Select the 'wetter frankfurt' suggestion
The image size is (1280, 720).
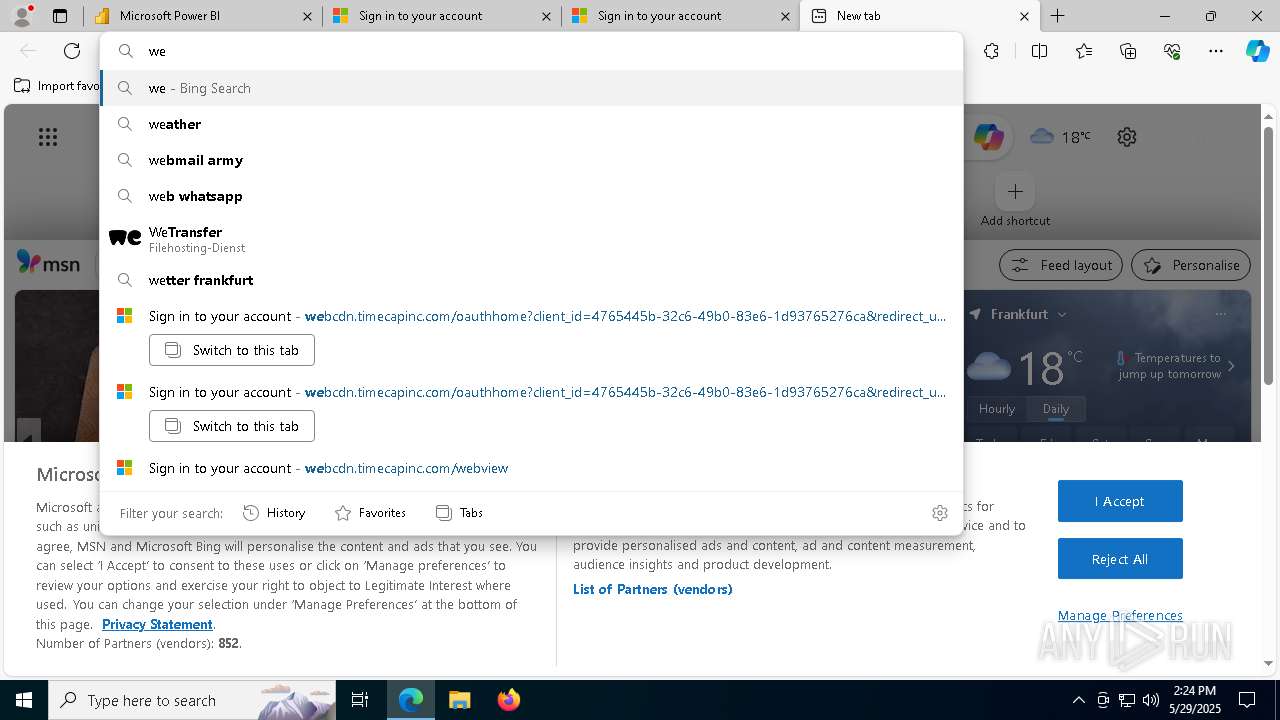click(532, 280)
